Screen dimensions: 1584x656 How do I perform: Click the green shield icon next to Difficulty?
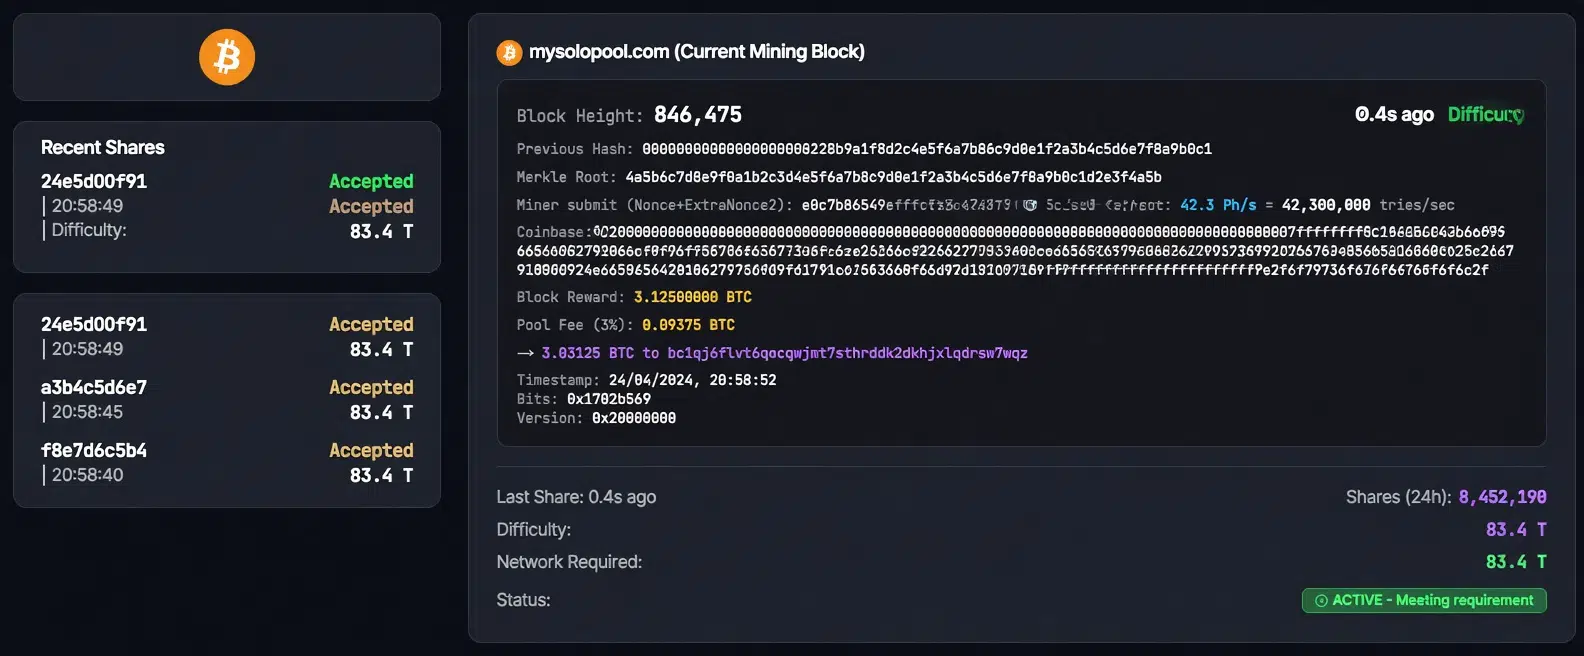(x=1520, y=114)
